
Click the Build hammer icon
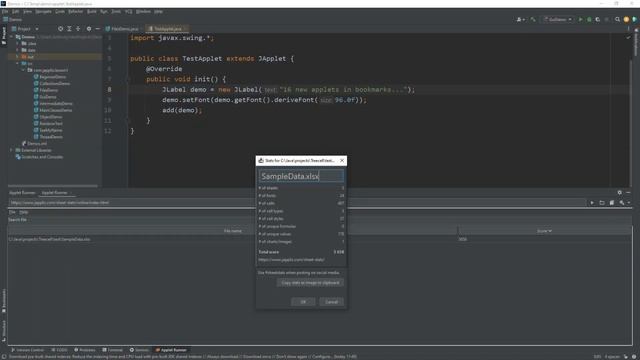[533, 19]
